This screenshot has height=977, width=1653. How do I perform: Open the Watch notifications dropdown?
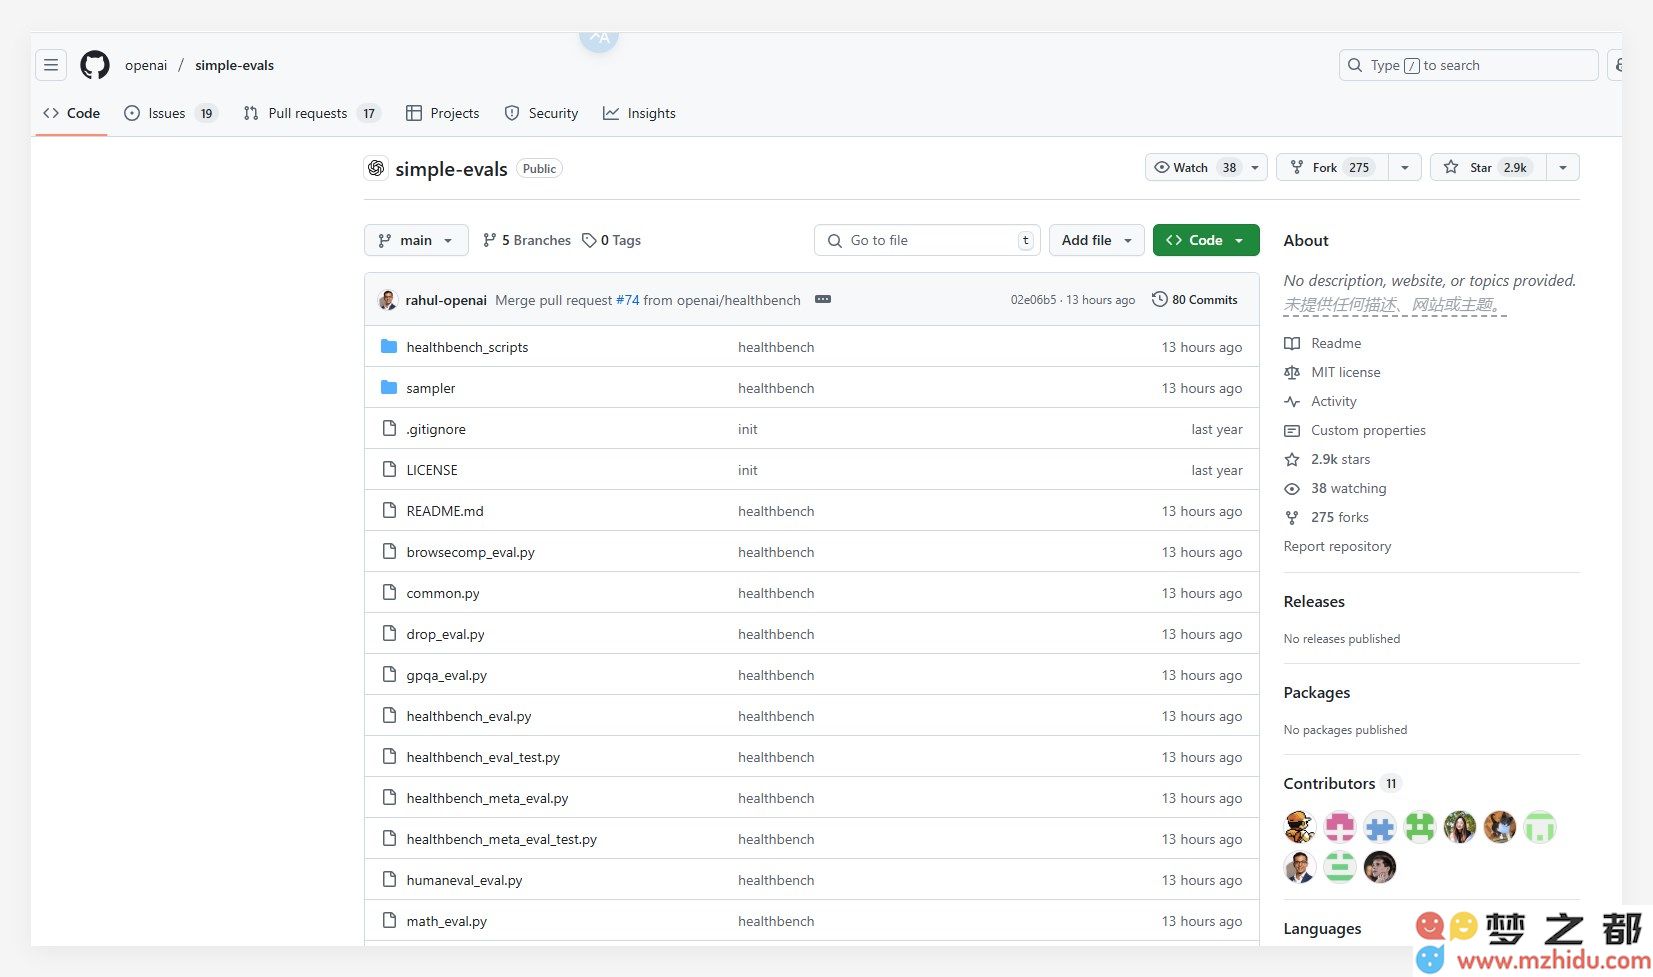(1206, 167)
